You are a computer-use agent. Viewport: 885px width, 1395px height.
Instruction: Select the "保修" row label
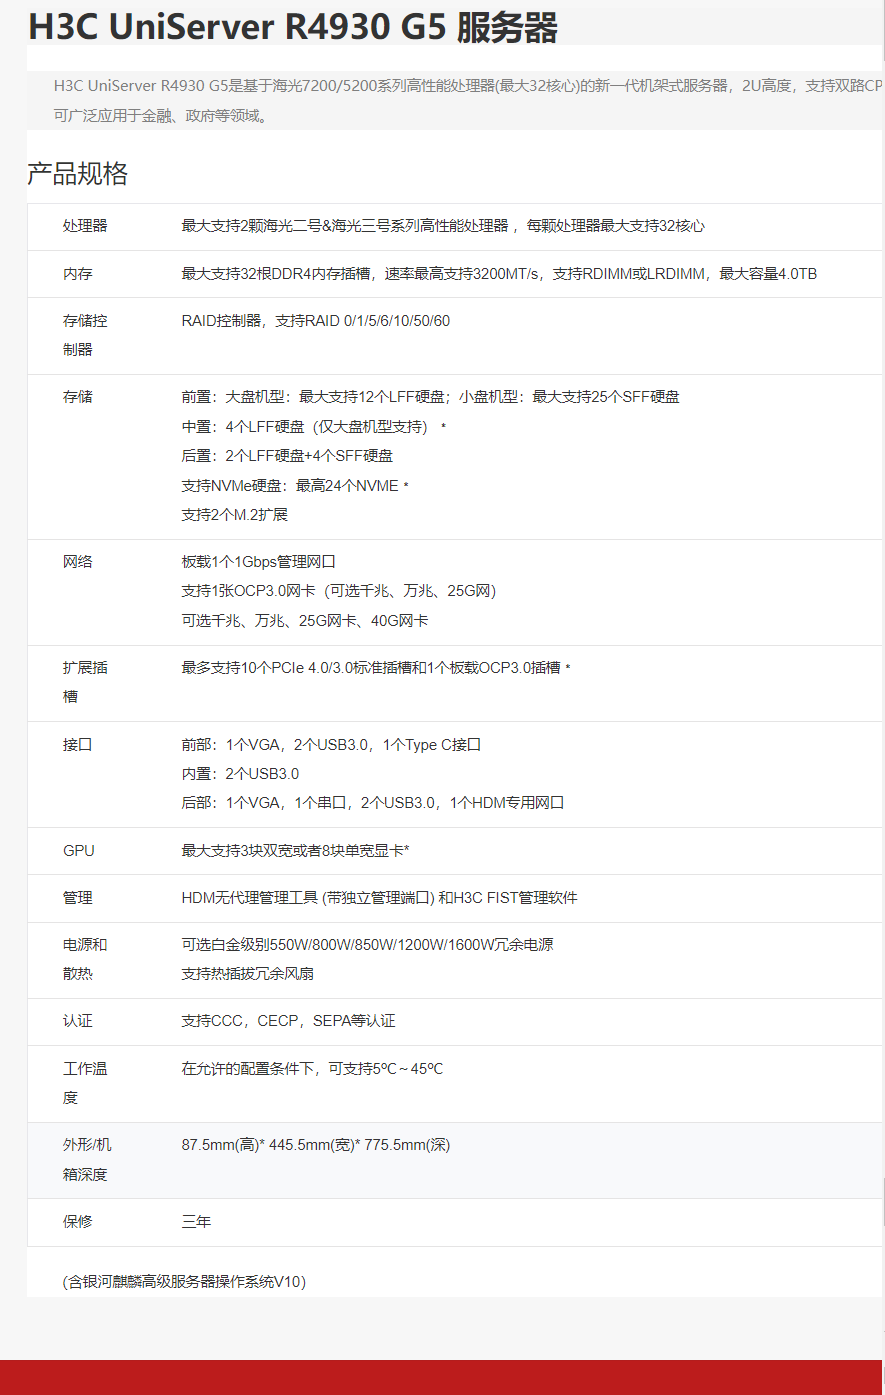pyautogui.click(x=78, y=1222)
